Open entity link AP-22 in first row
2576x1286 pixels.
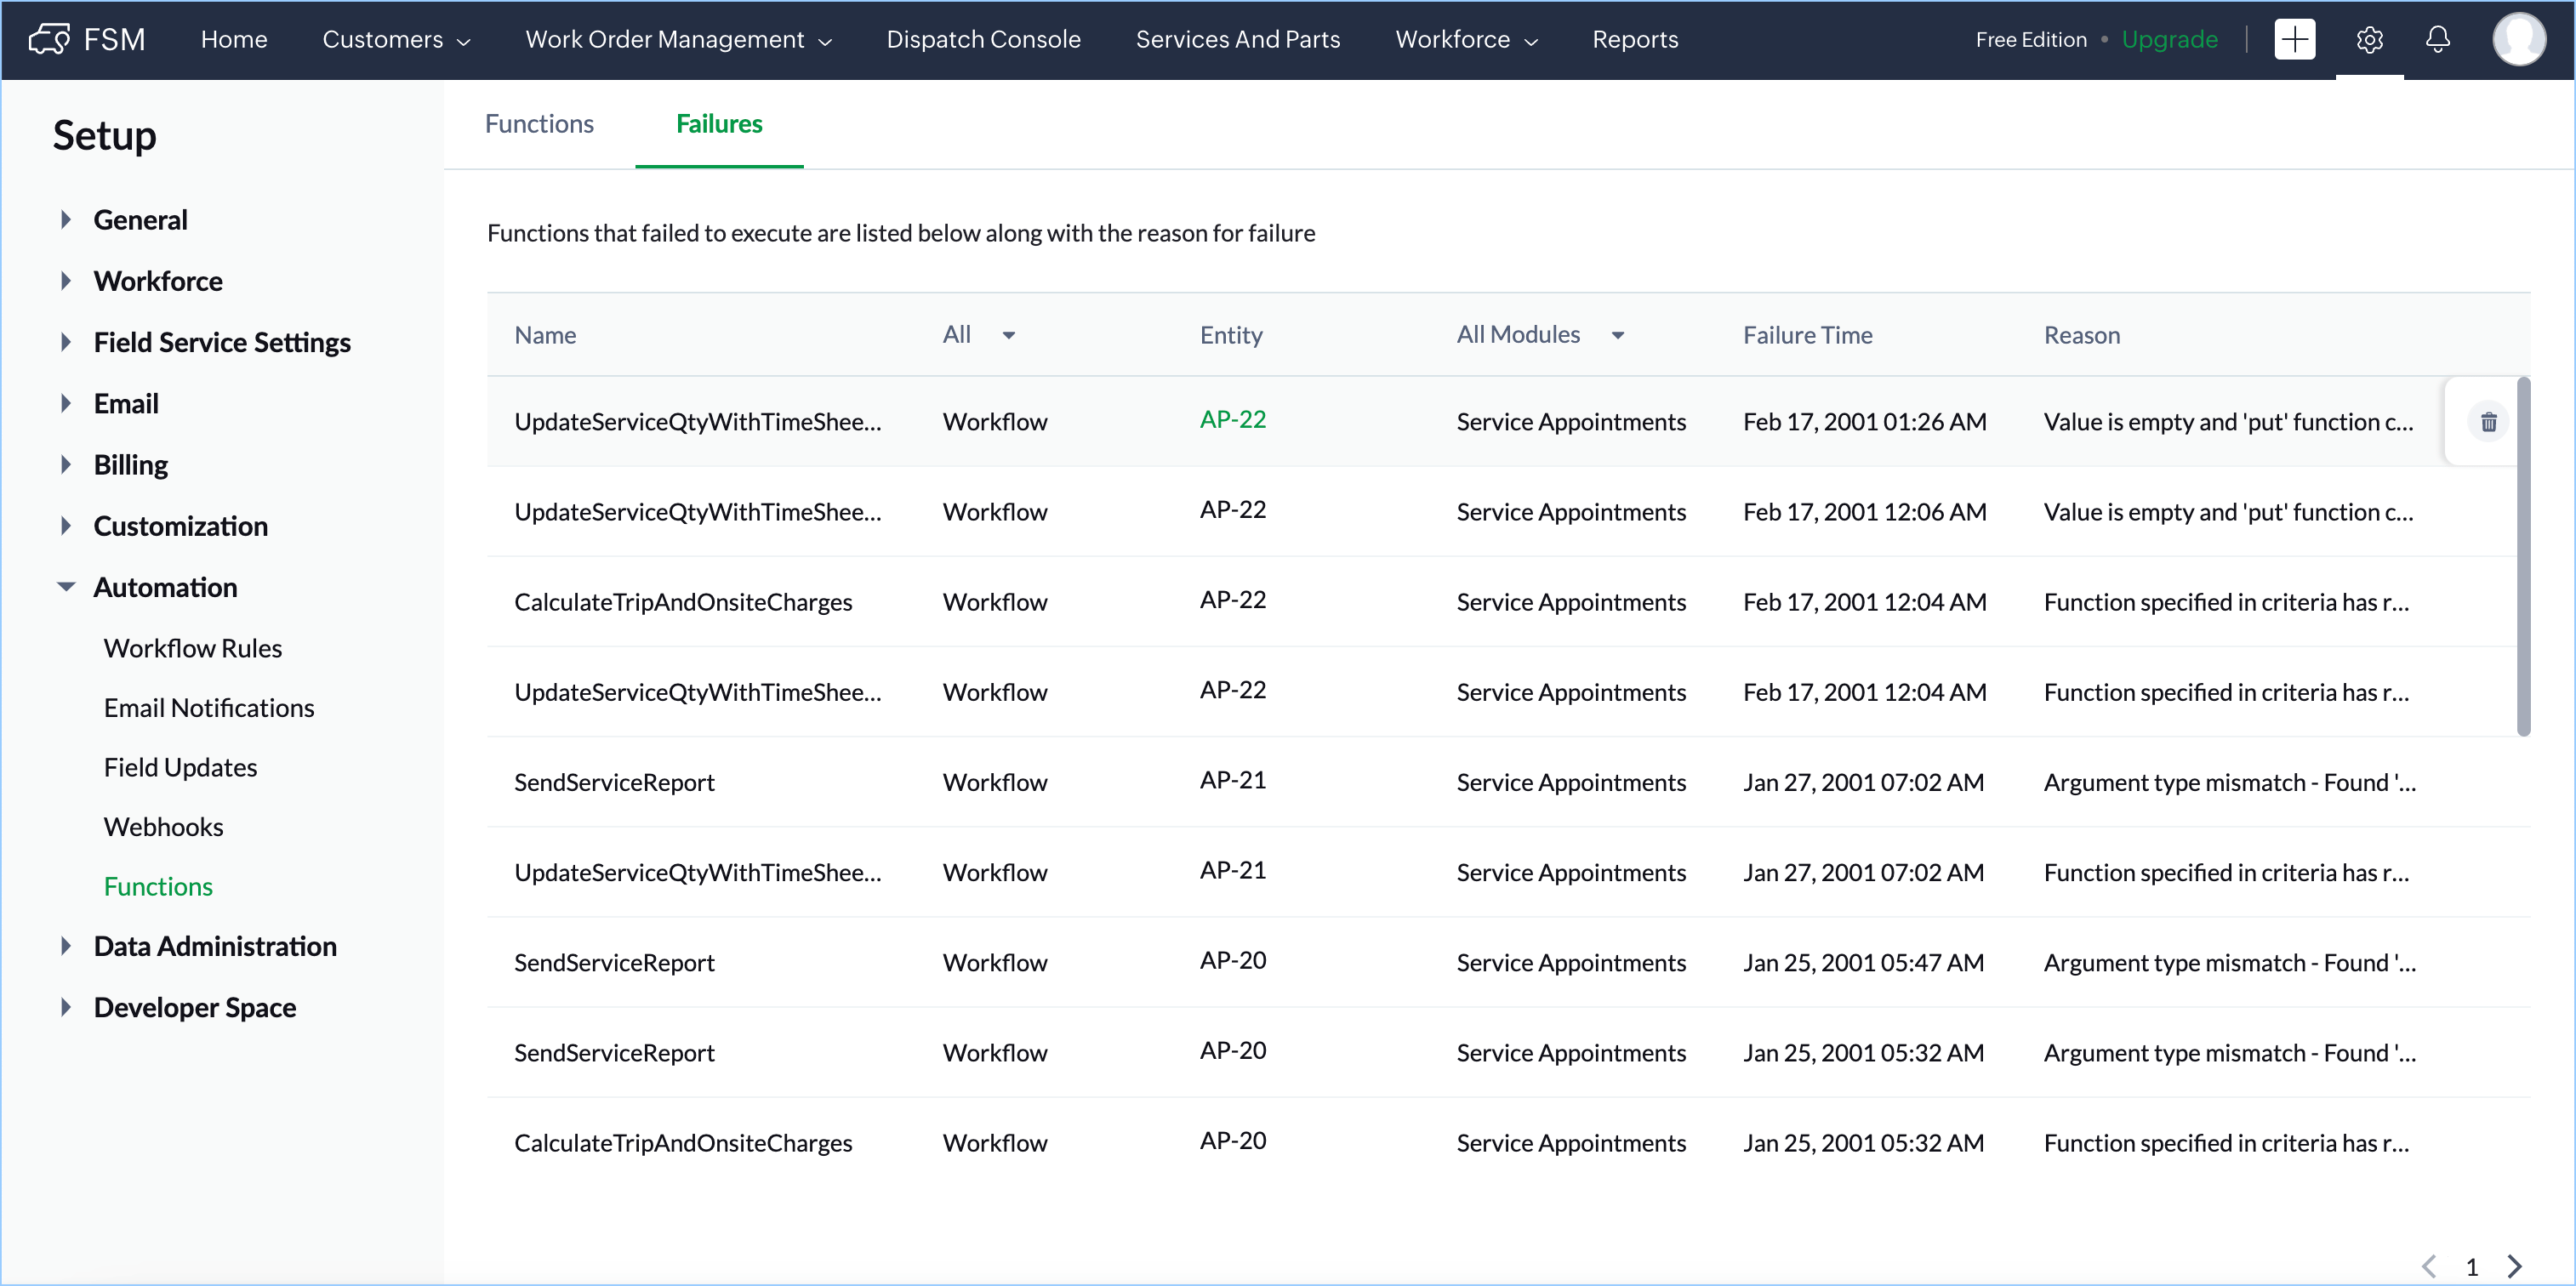[x=1232, y=420]
